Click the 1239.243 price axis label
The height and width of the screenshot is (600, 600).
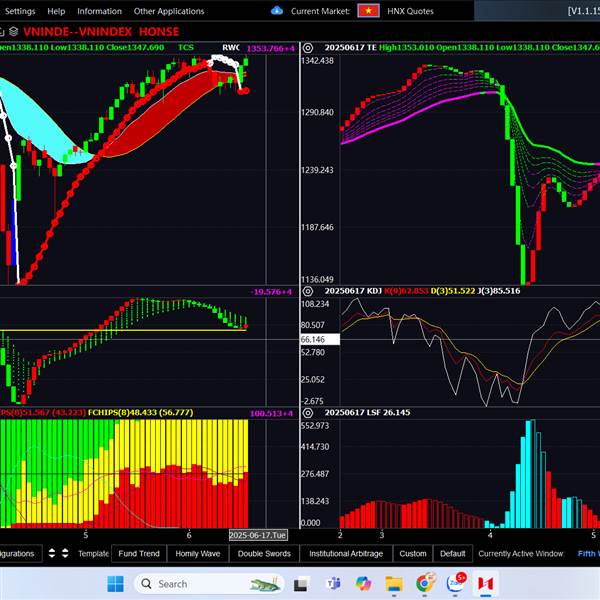[x=317, y=170]
